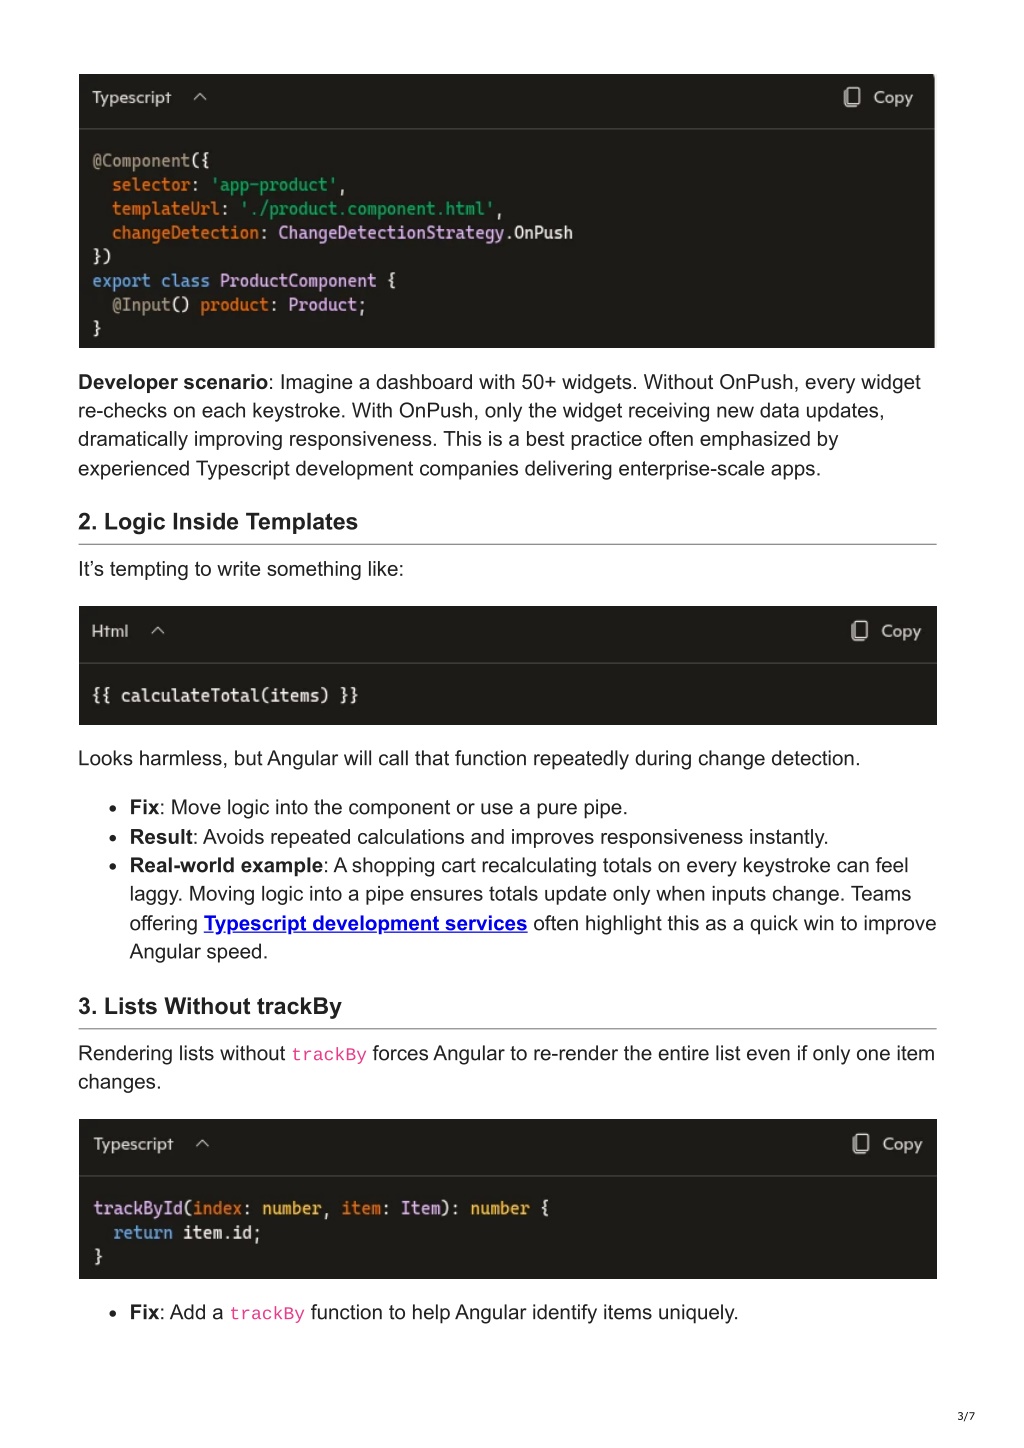This screenshot has height=1448, width=1024.
Task: Collapse the first Typescript code block using its chevron
Action: coord(200,97)
